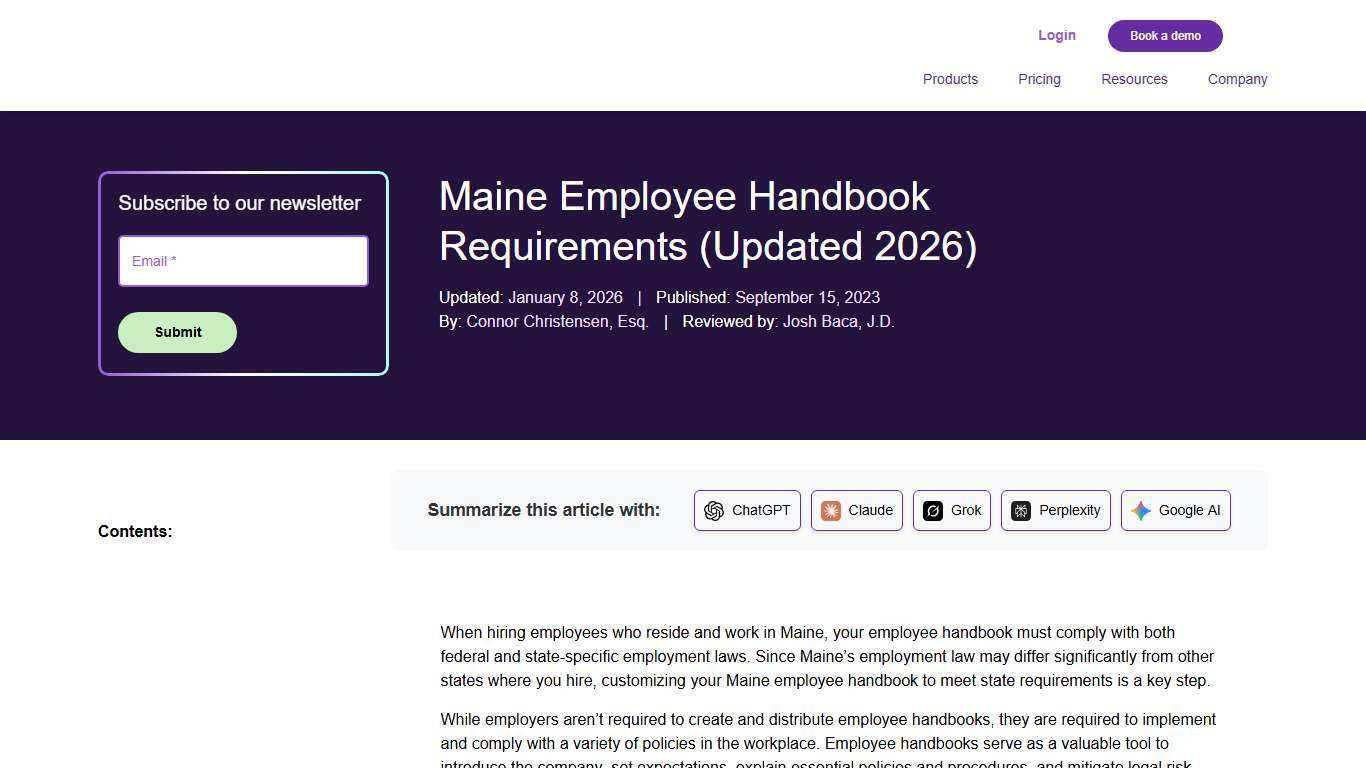Image resolution: width=1366 pixels, height=768 pixels.
Task: Open the January 8, 2026 updated date link
Action: pyautogui.click(x=566, y=297)
